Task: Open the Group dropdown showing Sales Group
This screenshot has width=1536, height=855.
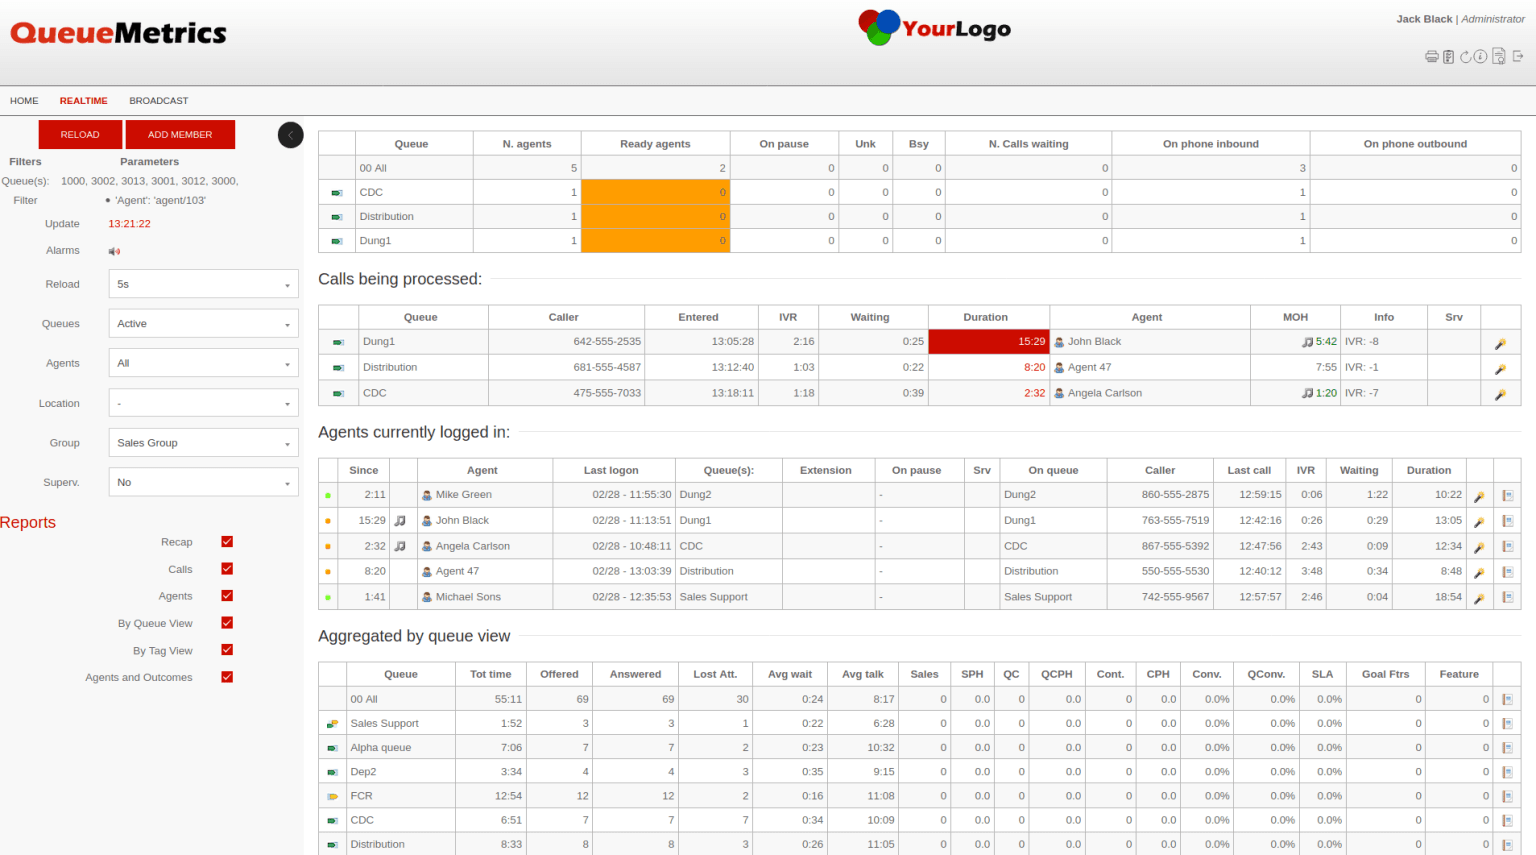Action: coord(203,443)
